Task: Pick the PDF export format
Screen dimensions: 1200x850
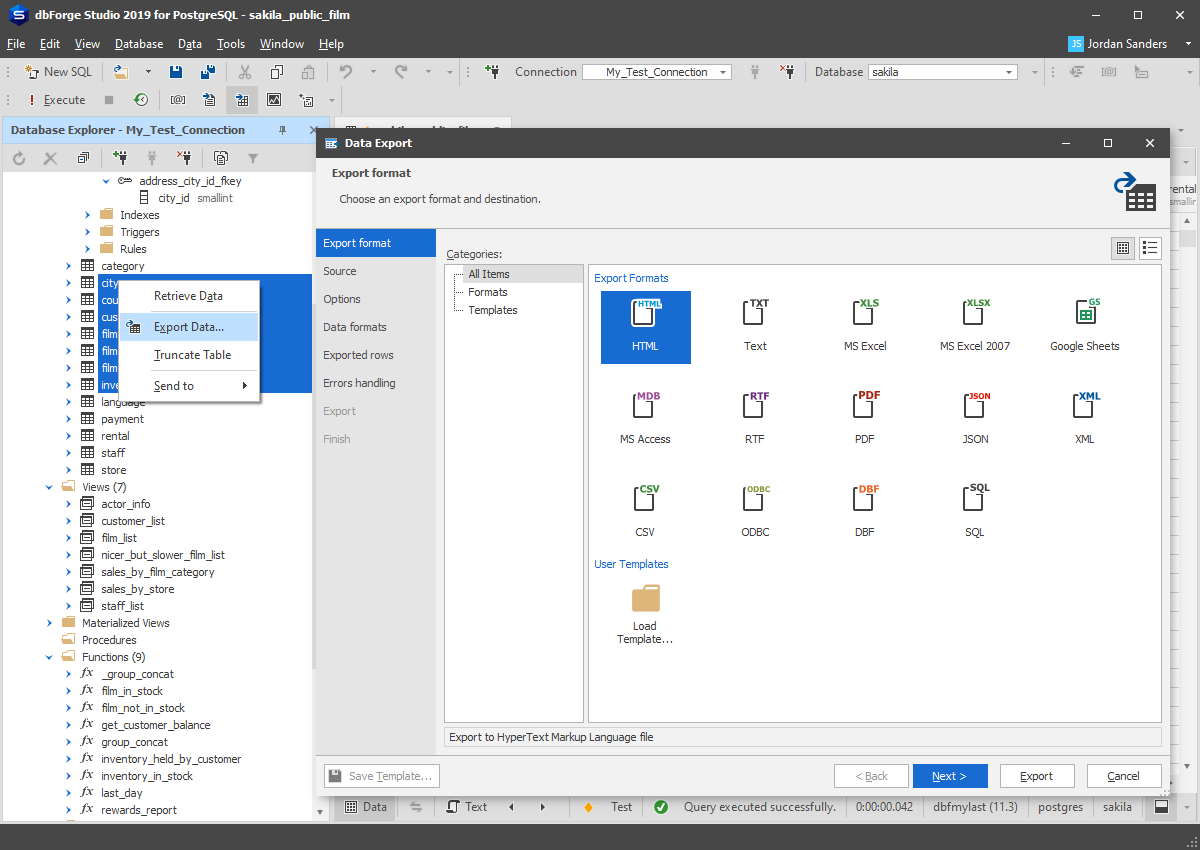Action: (865, 420)
